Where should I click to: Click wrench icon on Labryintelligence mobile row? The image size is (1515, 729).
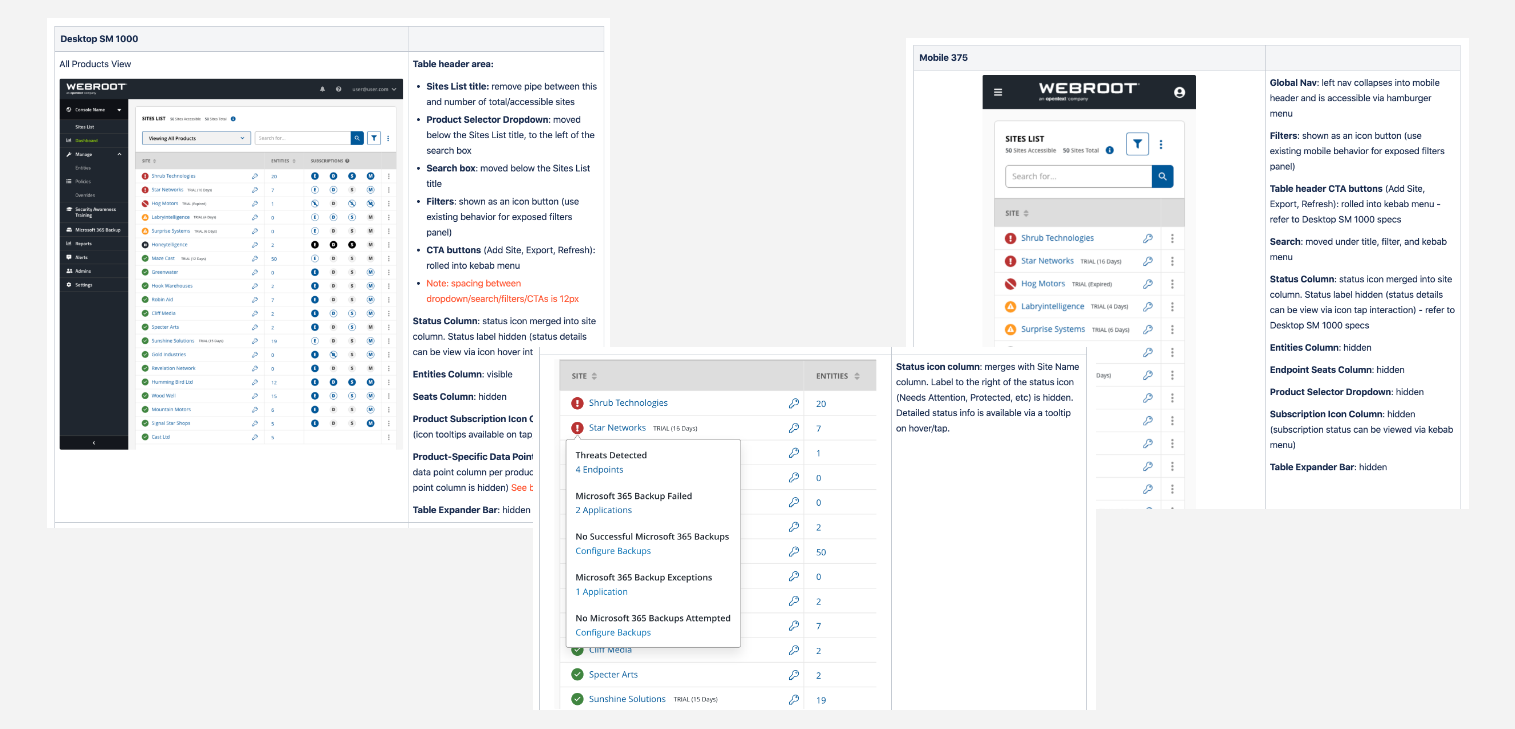1148,307
